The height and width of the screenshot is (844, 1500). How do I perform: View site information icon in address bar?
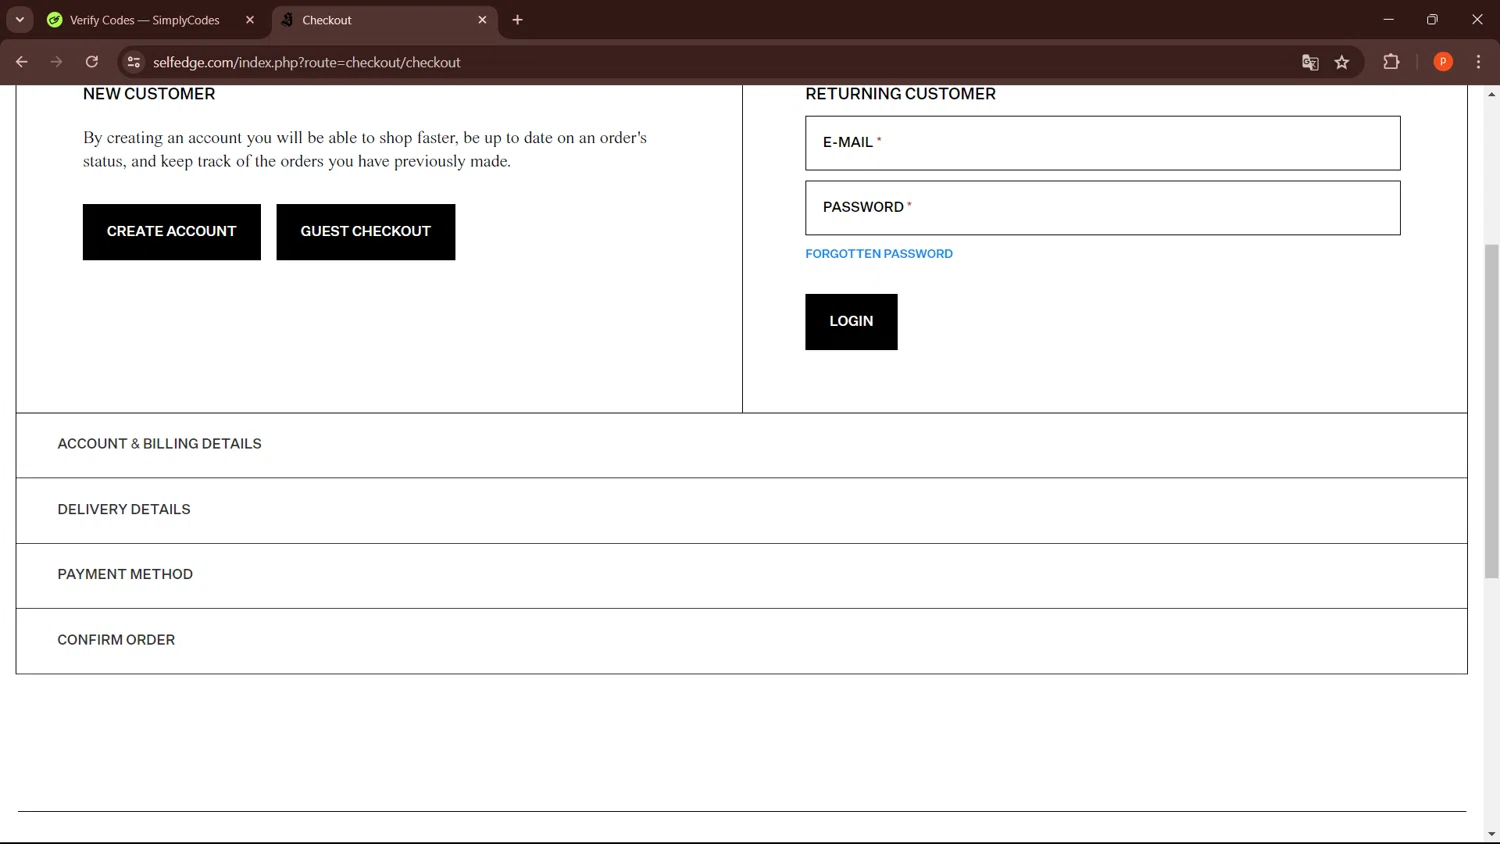pos(133,62)
